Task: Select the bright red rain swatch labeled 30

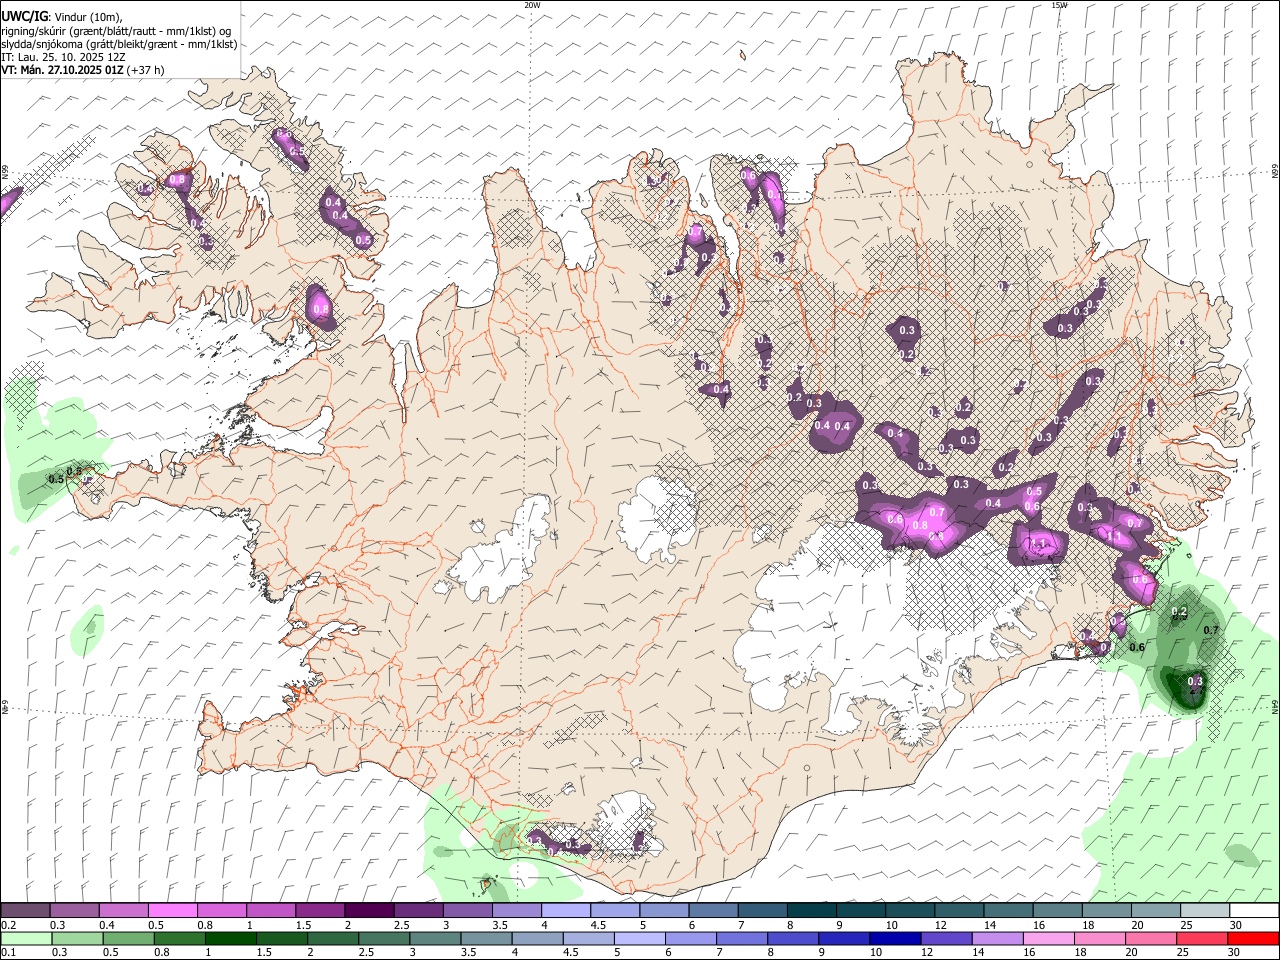Action: tap(1253, 939)
